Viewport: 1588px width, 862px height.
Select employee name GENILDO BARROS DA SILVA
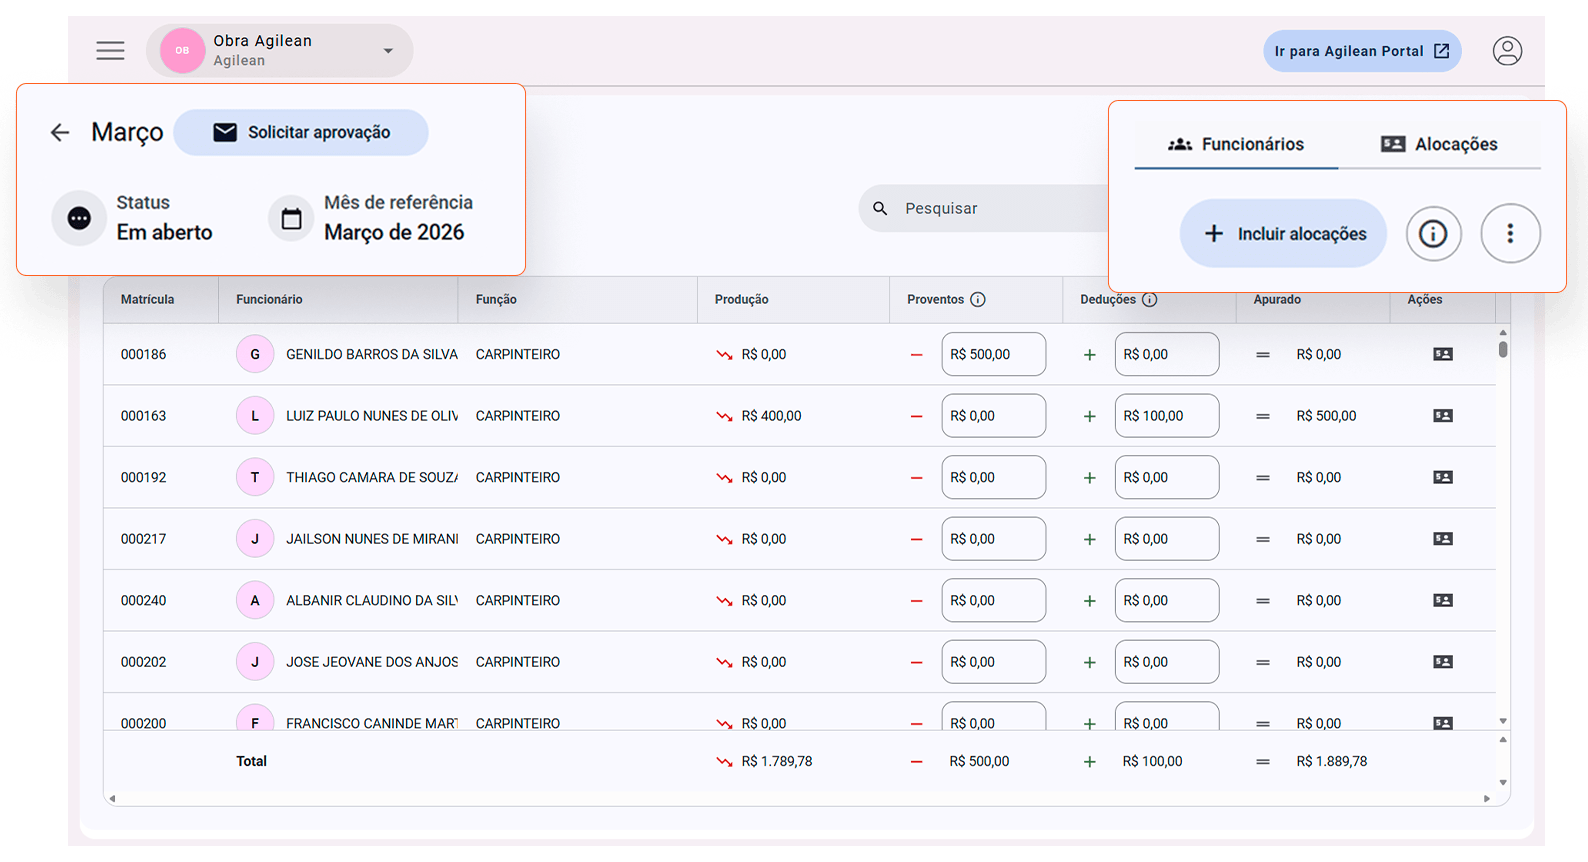tap(372, 354)
